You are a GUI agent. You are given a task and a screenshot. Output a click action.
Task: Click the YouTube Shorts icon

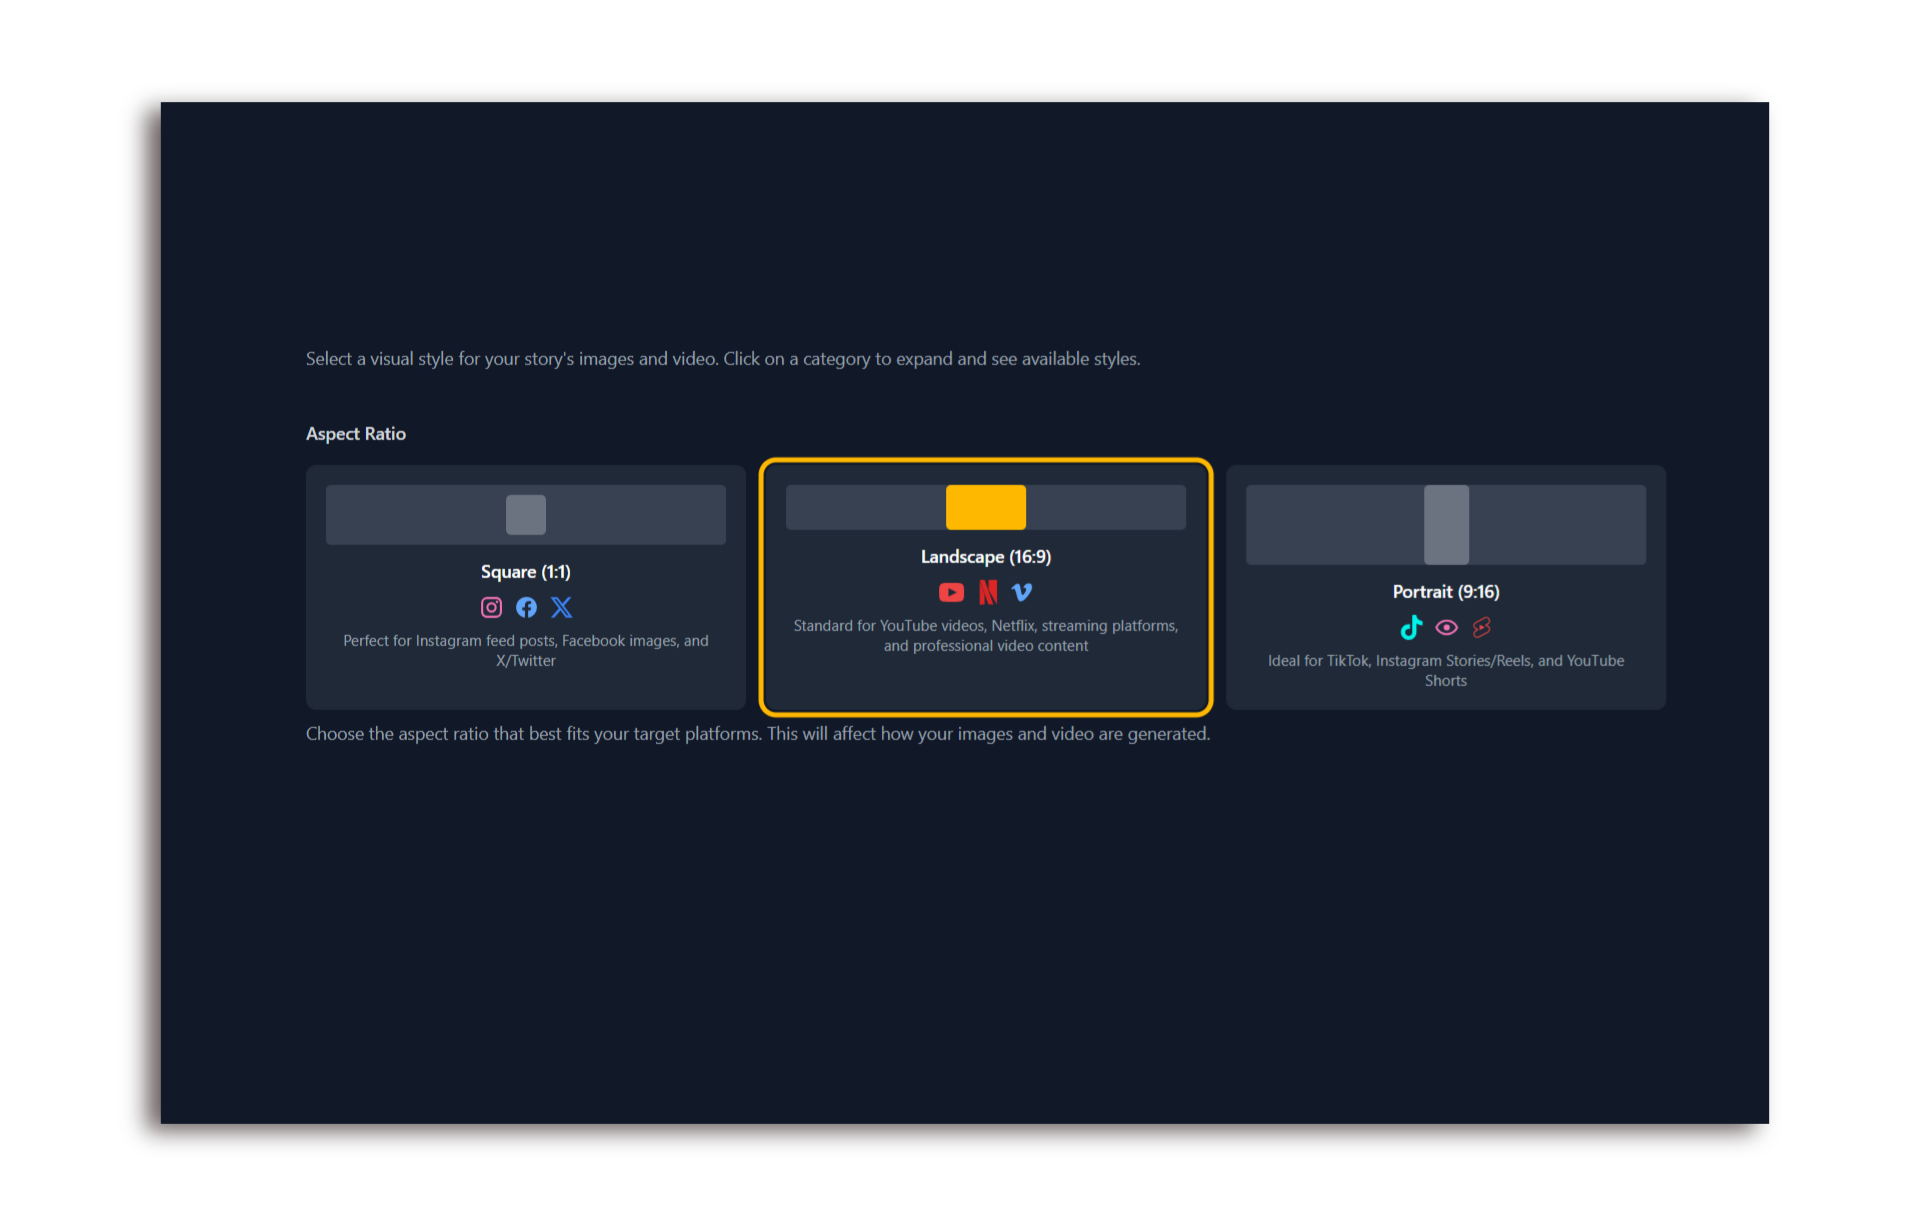click(x=1481, y=627)
